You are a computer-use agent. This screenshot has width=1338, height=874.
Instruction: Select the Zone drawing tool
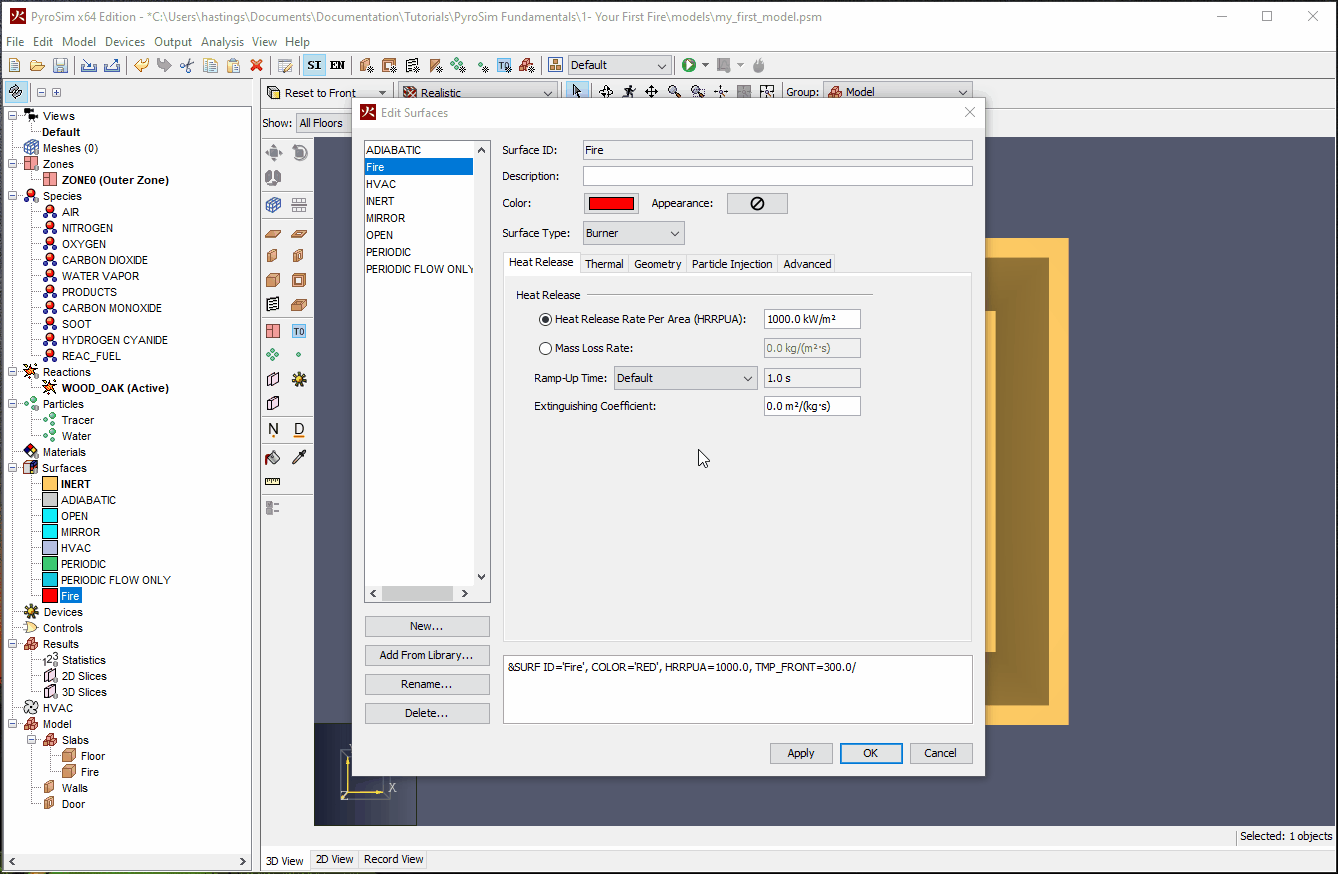(273, 331)
